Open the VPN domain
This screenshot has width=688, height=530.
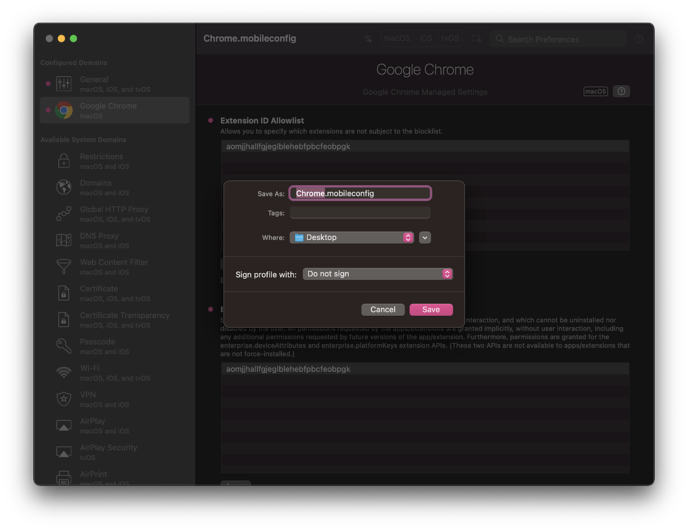coord(115,399)
